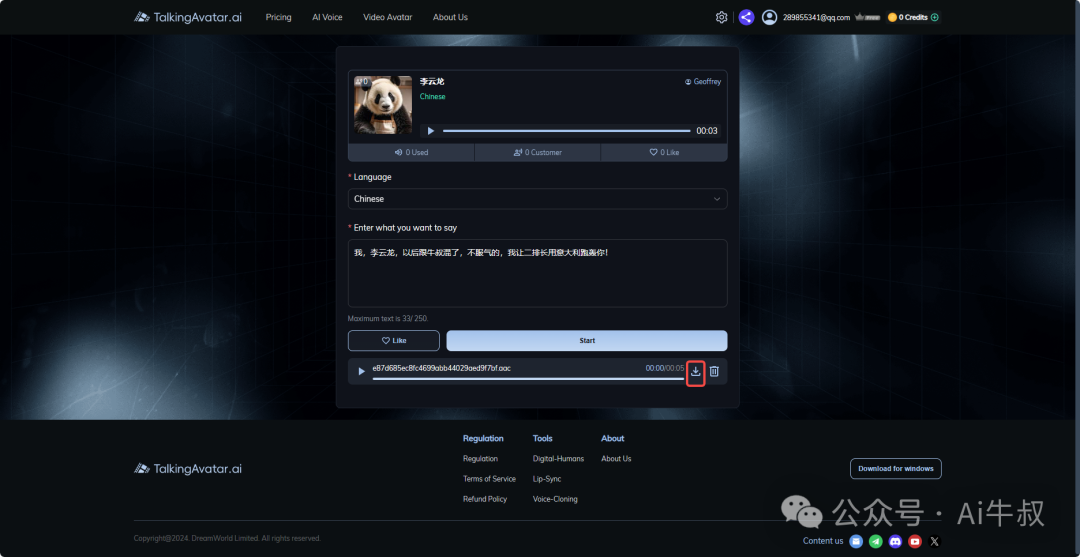Open the Voice-Cloning tool link

pos(555,499)
